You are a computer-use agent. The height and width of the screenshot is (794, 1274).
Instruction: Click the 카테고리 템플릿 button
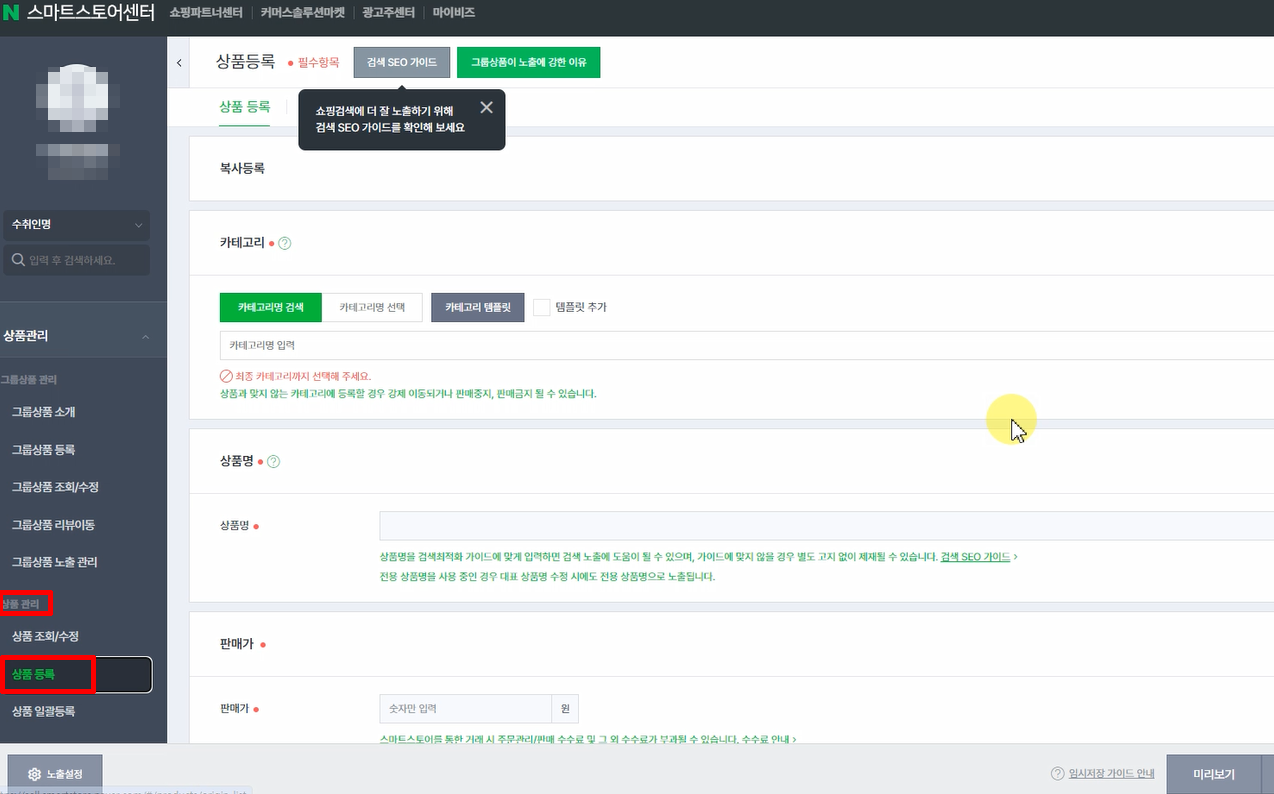coord(478,307)
